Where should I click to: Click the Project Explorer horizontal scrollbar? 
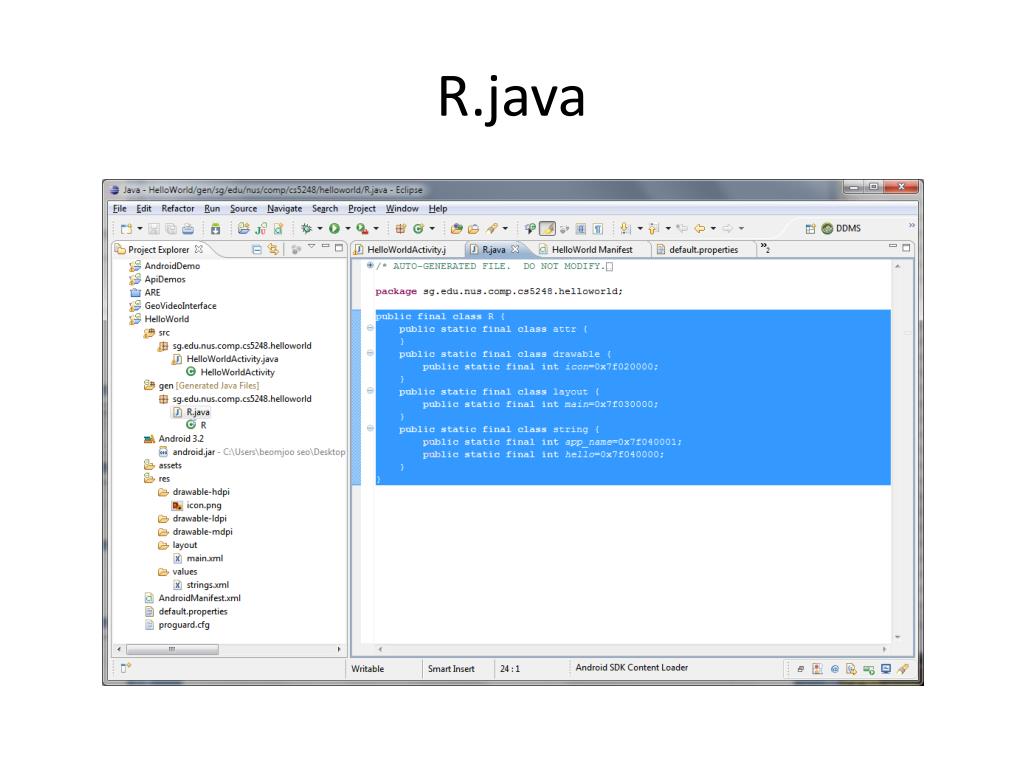coord(228,649)
